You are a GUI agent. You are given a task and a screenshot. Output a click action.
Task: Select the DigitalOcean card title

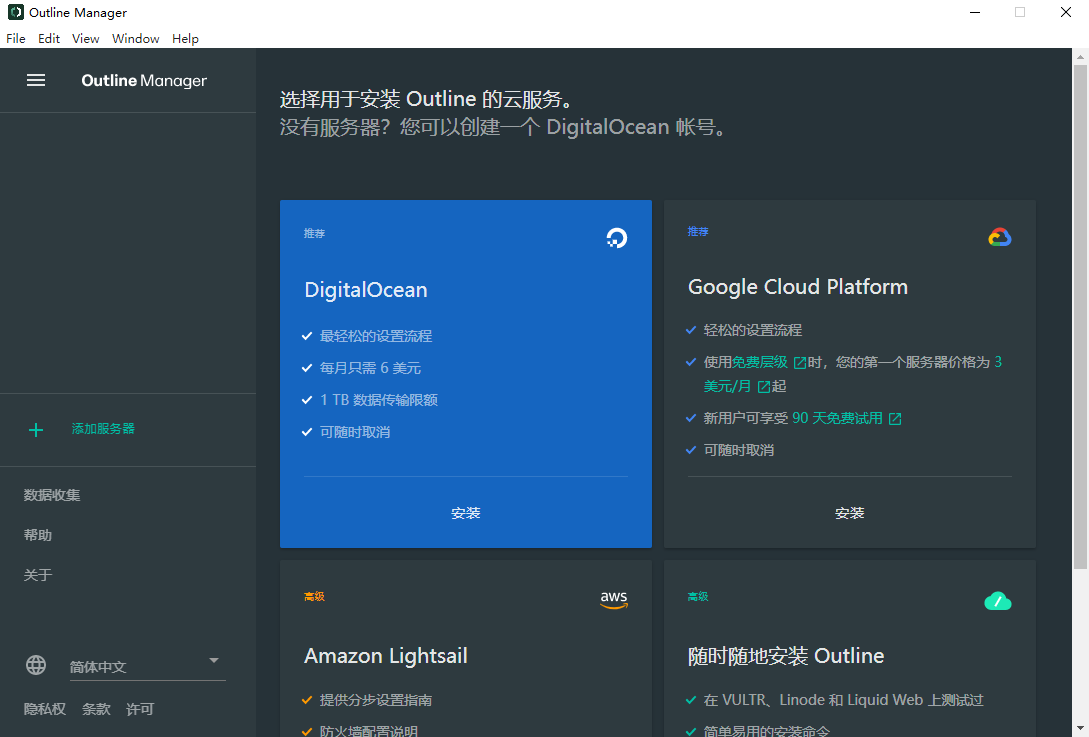coord(366,290)
